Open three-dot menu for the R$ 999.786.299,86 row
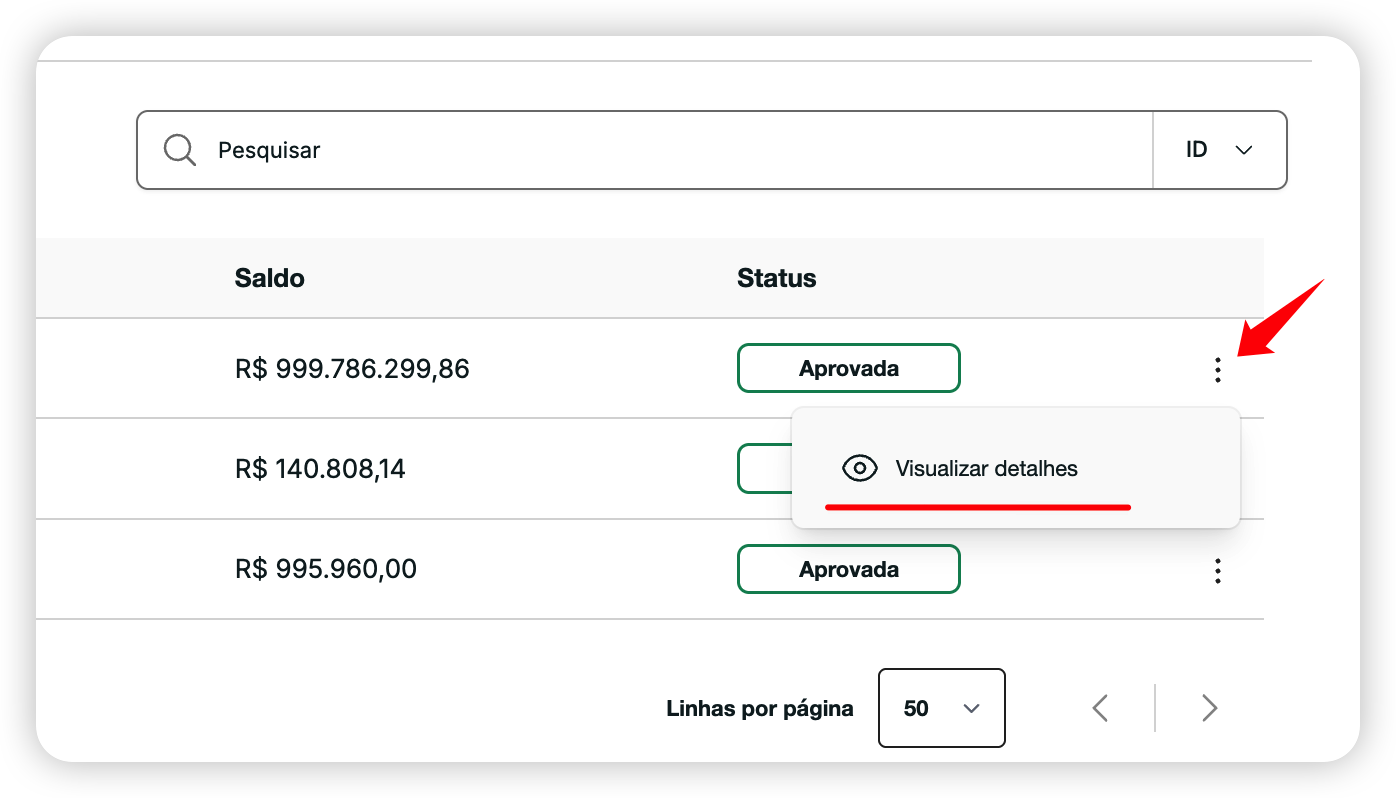 [1217, 370]
